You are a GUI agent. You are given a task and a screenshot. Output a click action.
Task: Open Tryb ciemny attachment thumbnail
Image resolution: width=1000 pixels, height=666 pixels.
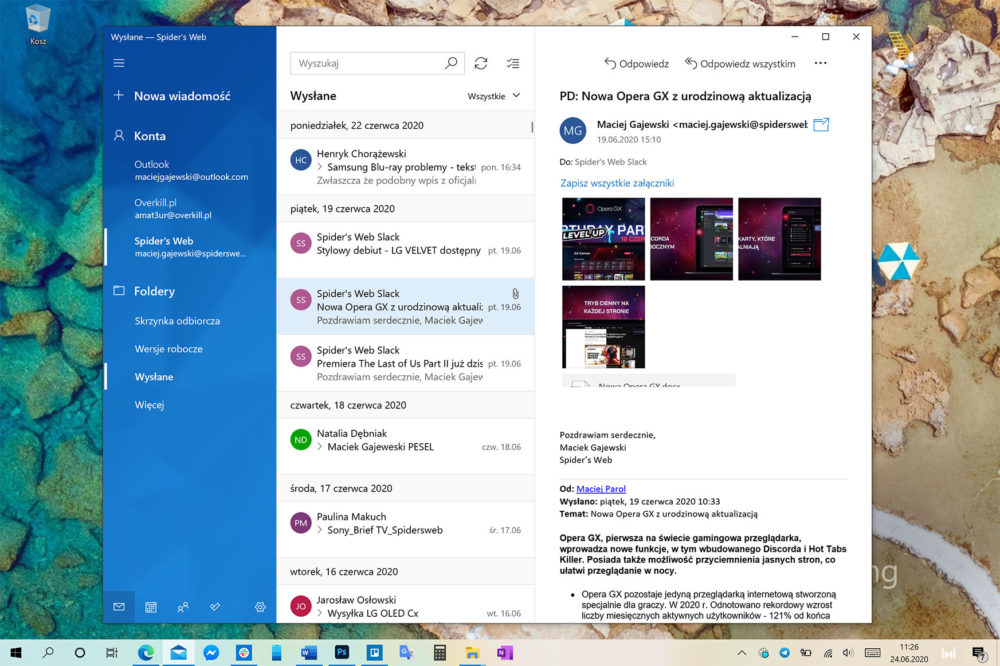click(x=603, y=327)
